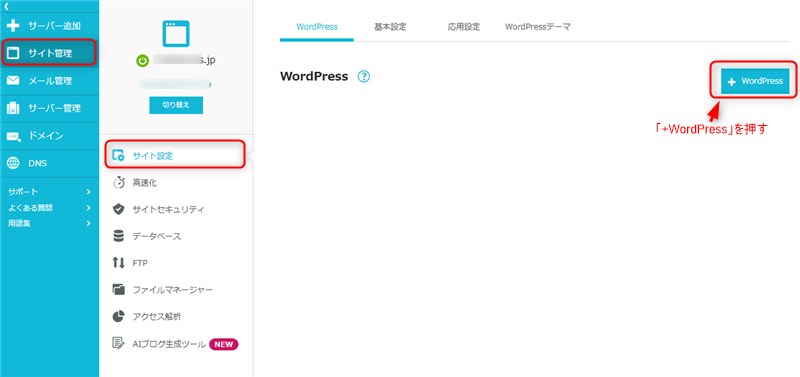
Task: Click the folder icon for ファイルマネージャー
Action: point(118,290)
